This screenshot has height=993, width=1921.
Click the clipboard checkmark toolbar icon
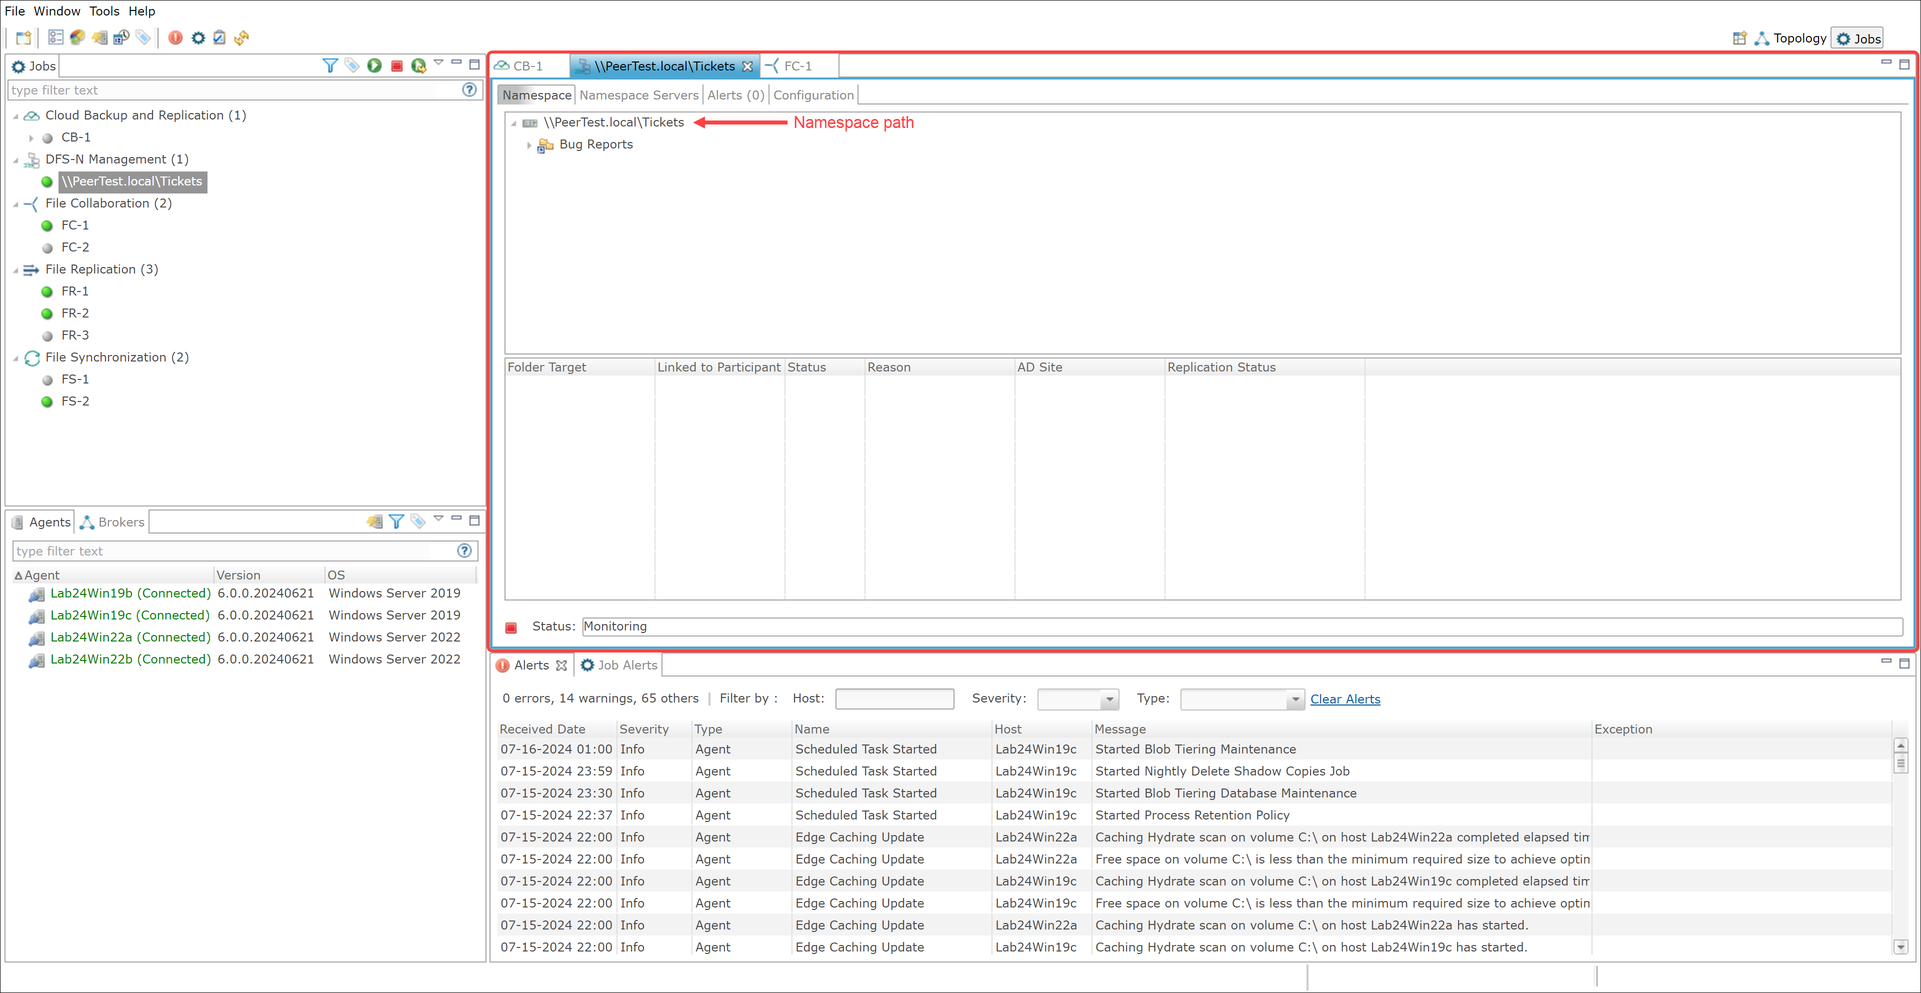coord(219,38)
